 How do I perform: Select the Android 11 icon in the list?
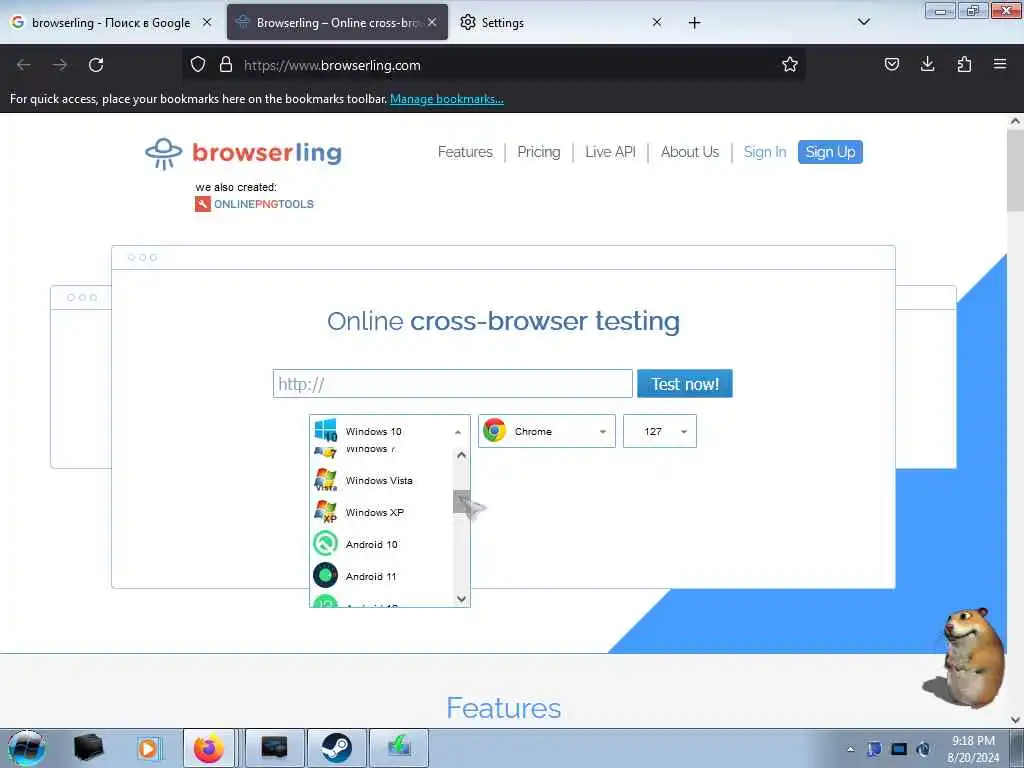[325, 575]
